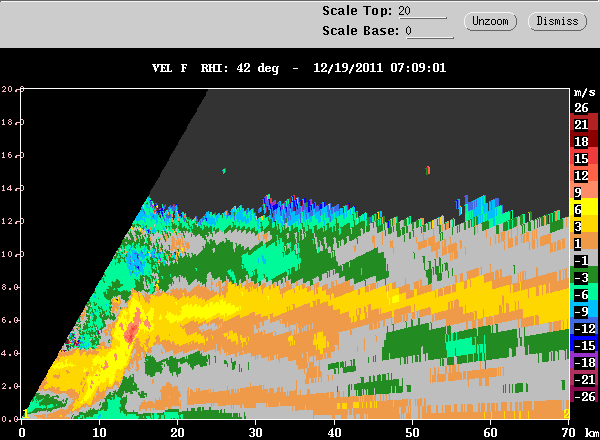Click the 26 m/s color legend swatch
600x440 pixels.
click(584, 108)
